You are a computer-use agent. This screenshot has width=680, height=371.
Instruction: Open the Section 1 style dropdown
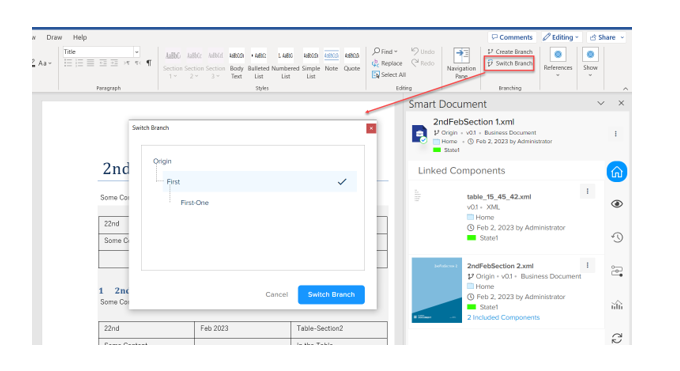[173, 63]
